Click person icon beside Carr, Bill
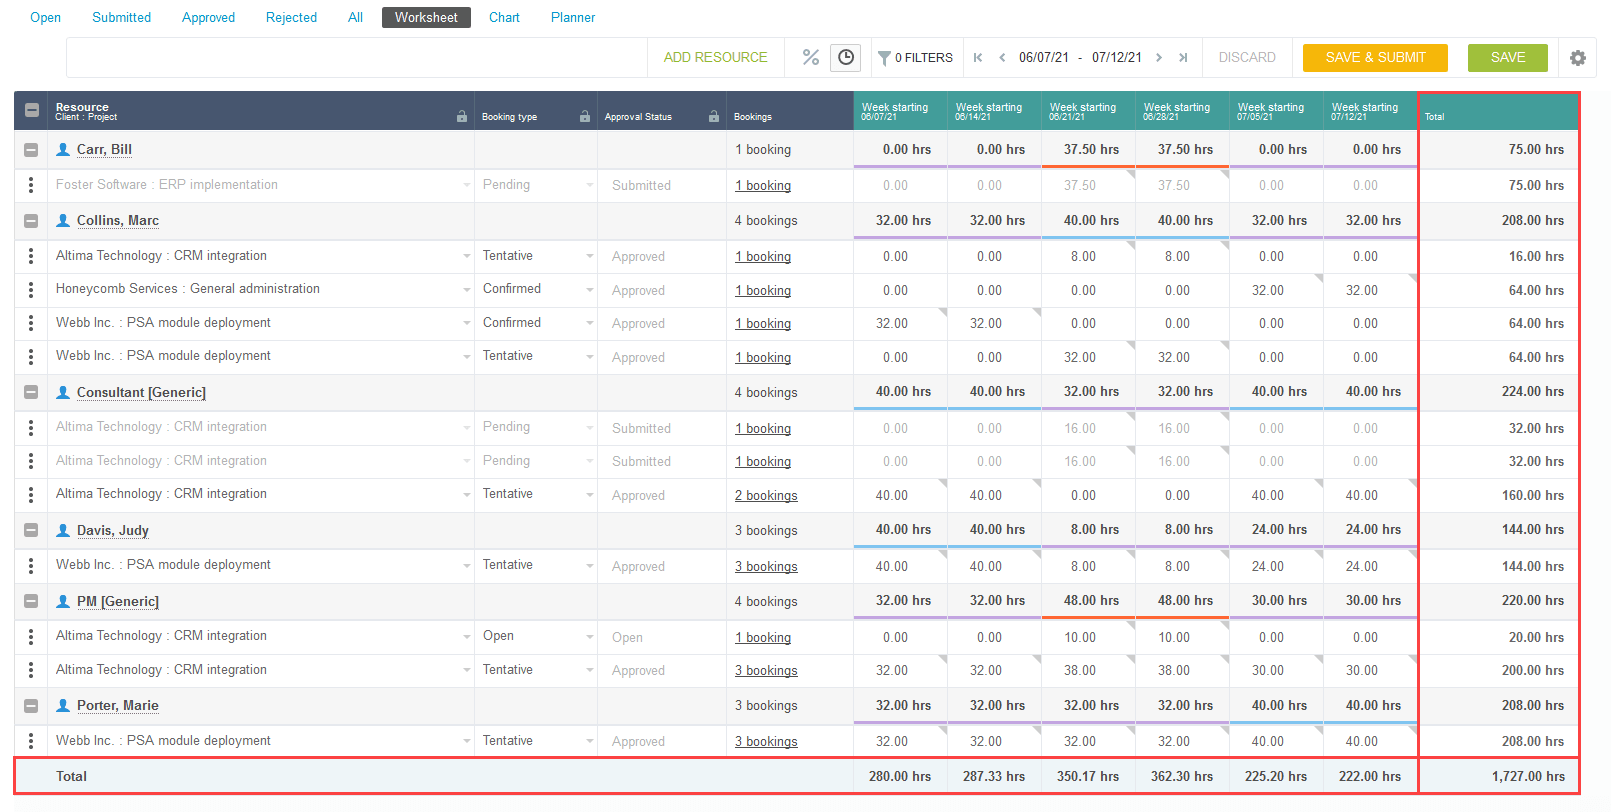Screen dimensions: 1611x812 63,149
